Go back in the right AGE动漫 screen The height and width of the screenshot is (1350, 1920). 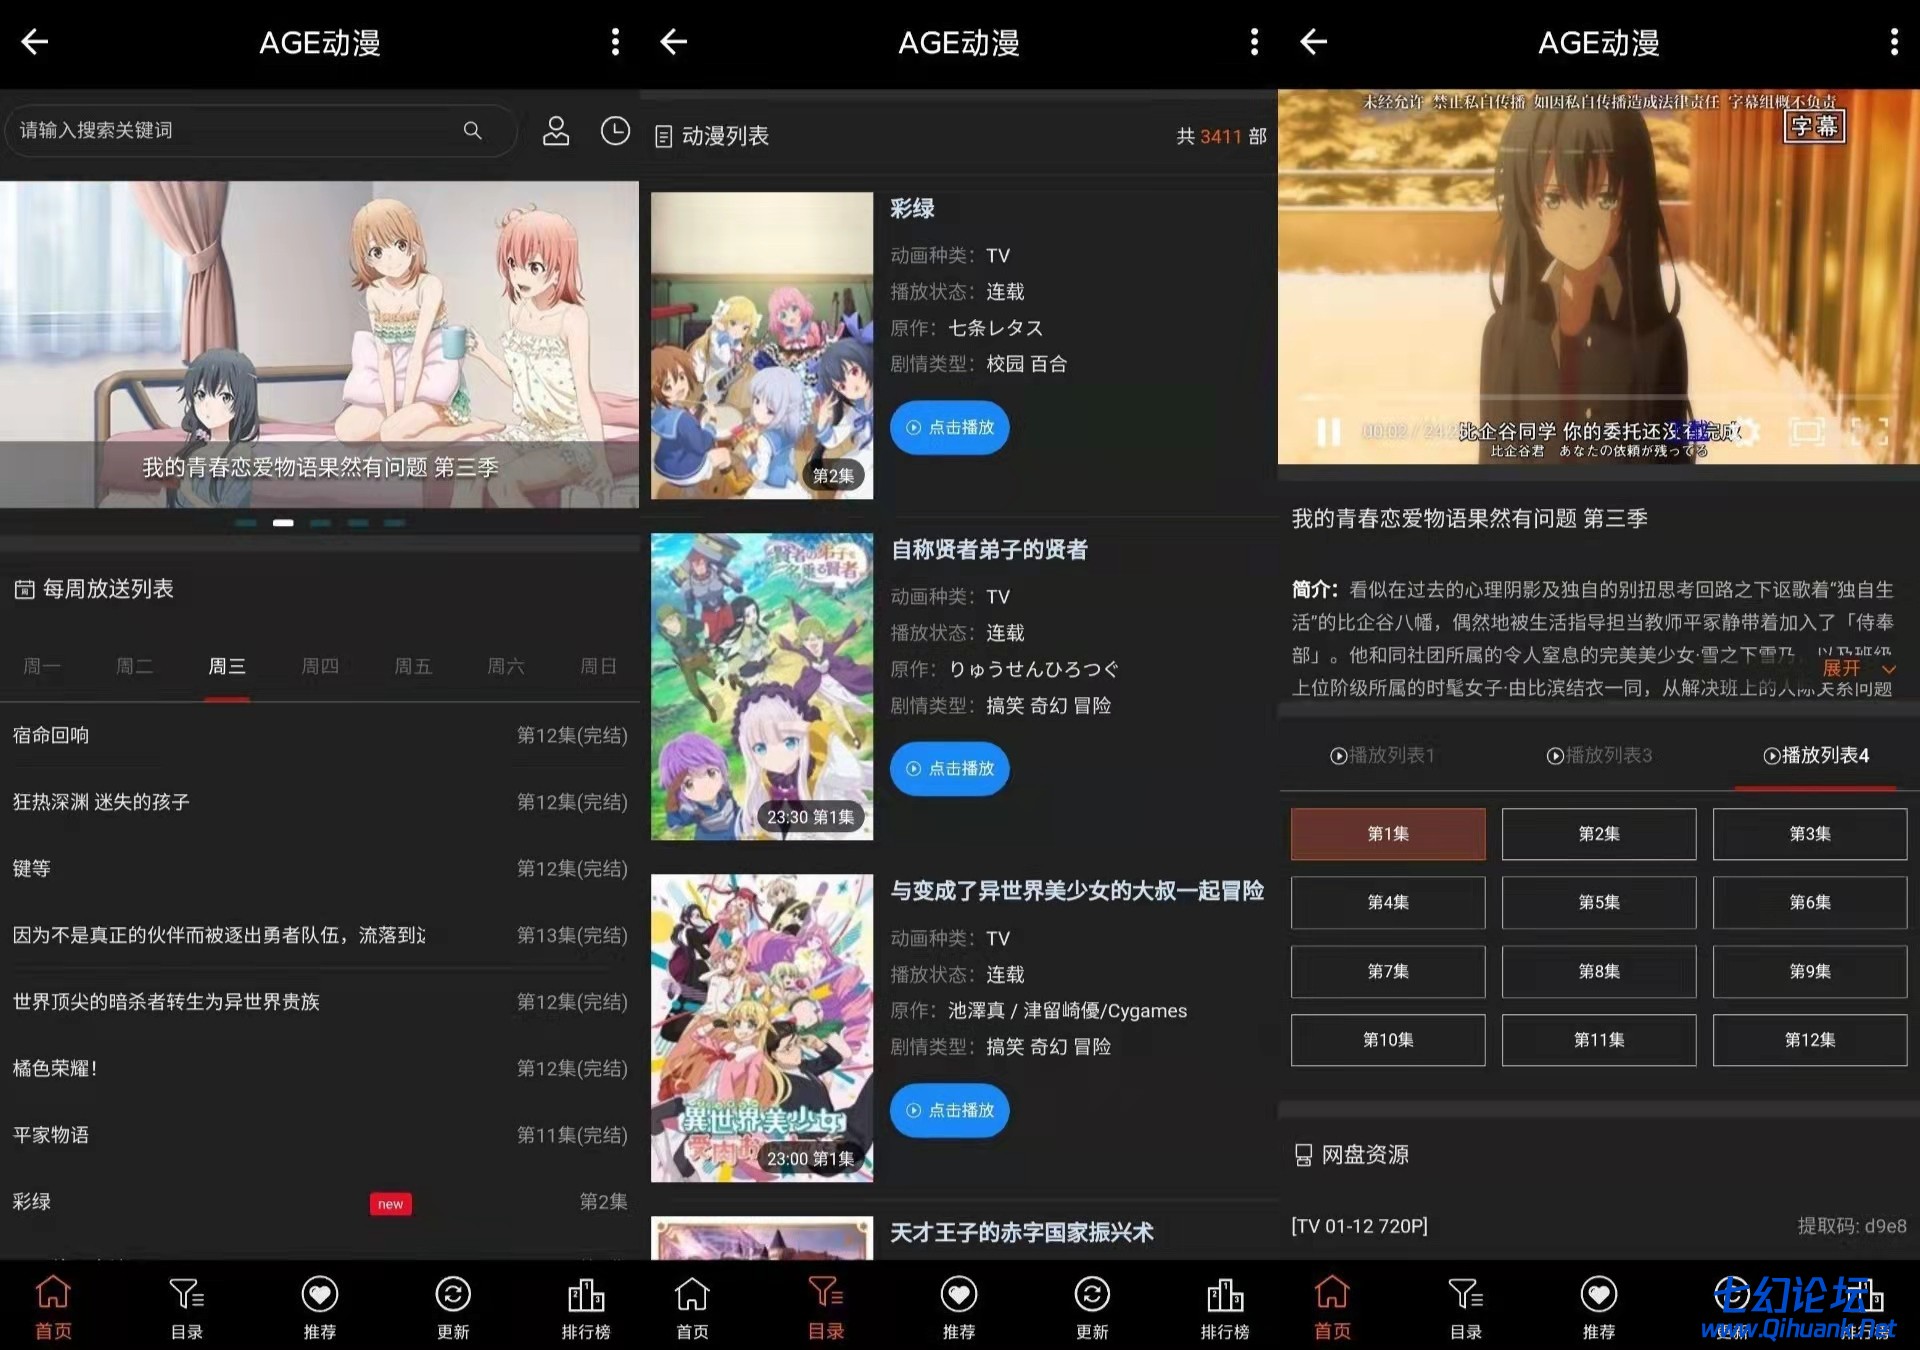coord(1313,42)
